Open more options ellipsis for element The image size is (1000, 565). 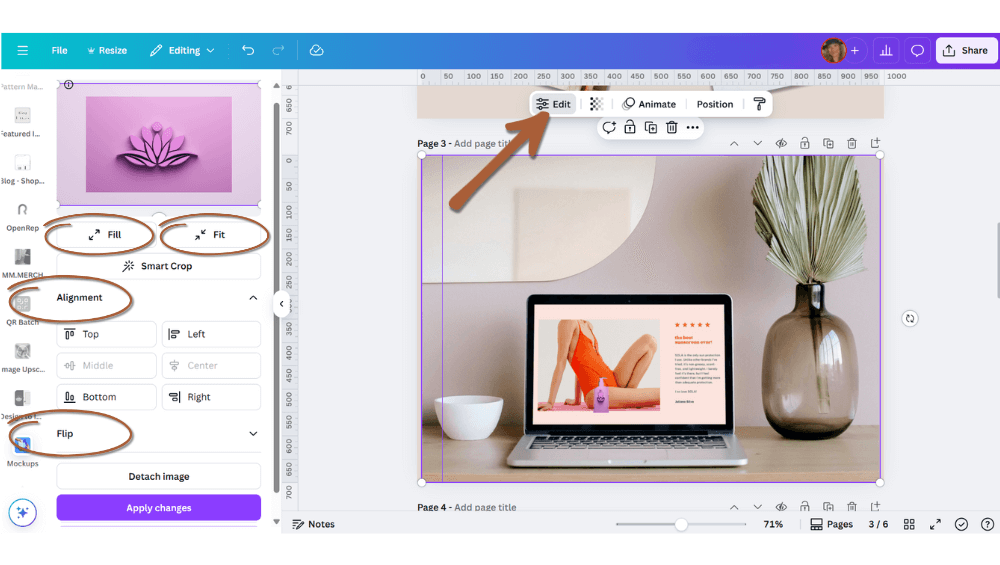(x=693, y=128)
